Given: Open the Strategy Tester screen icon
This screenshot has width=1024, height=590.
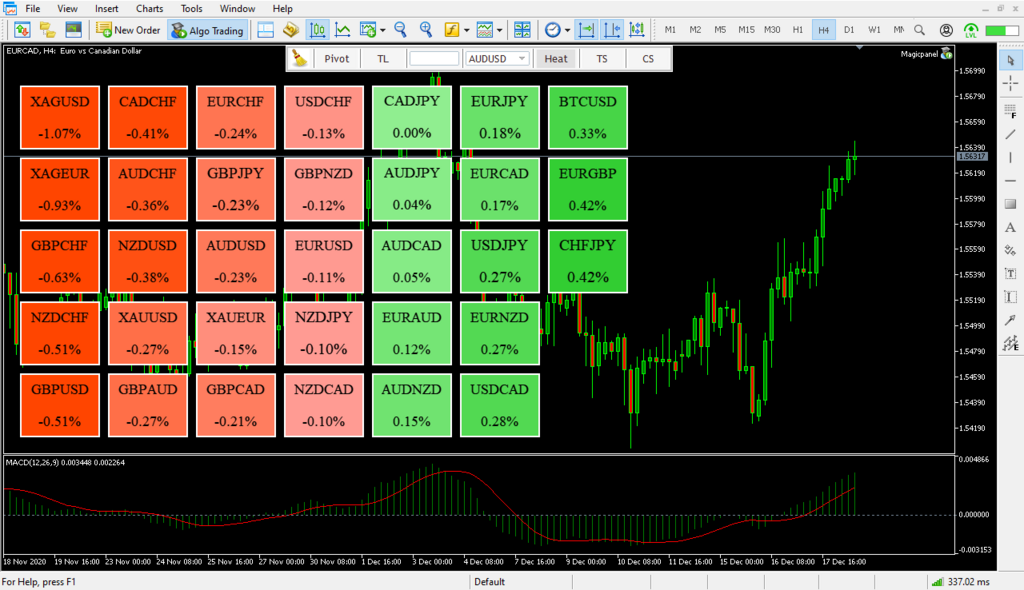Looking at the screenshot, I should [x=74, y=30].
